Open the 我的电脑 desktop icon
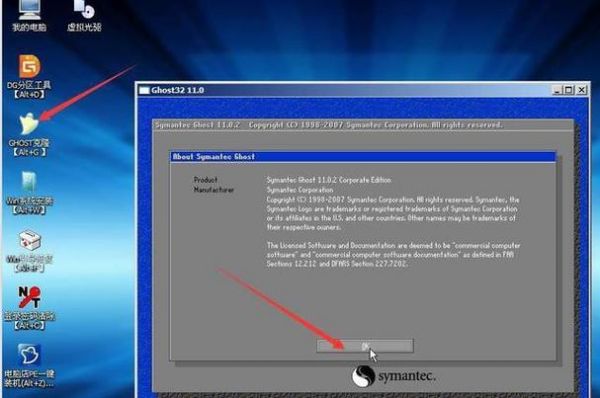The width and height of the screenshot is (600, 398). 29,15
